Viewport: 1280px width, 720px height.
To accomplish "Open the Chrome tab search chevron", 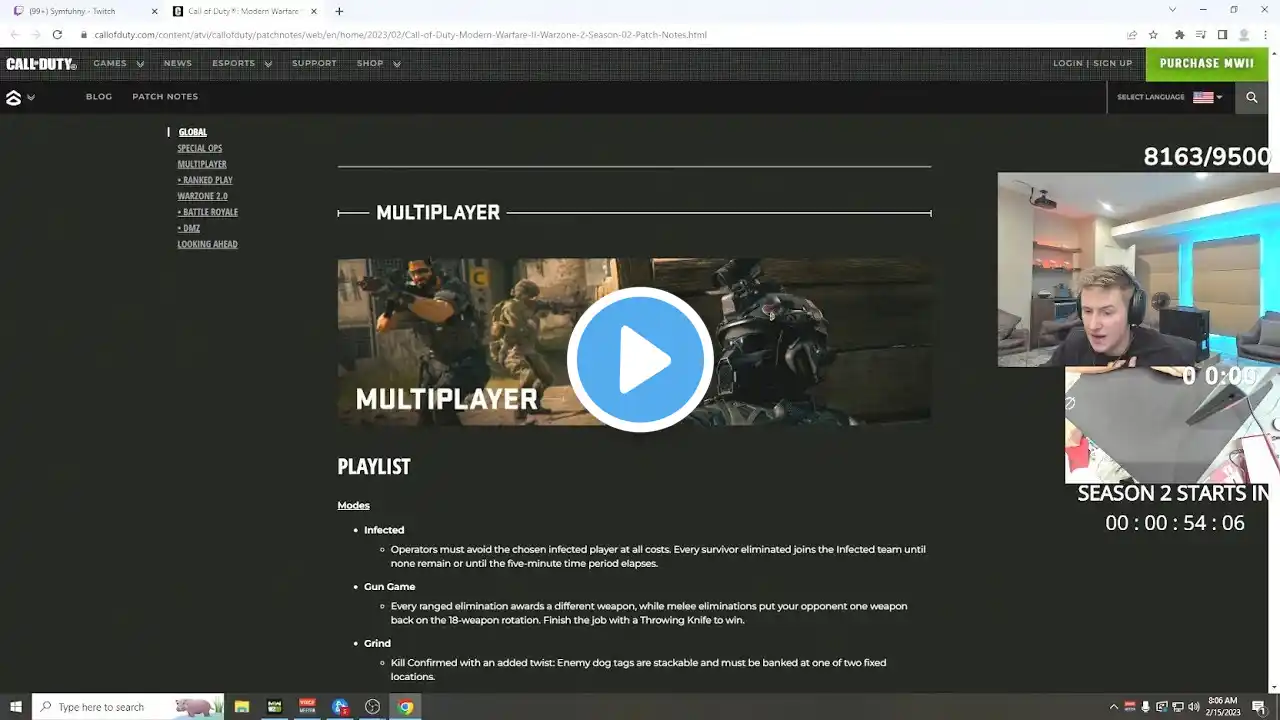I will pyautogui.click(x=1173, y=10).
